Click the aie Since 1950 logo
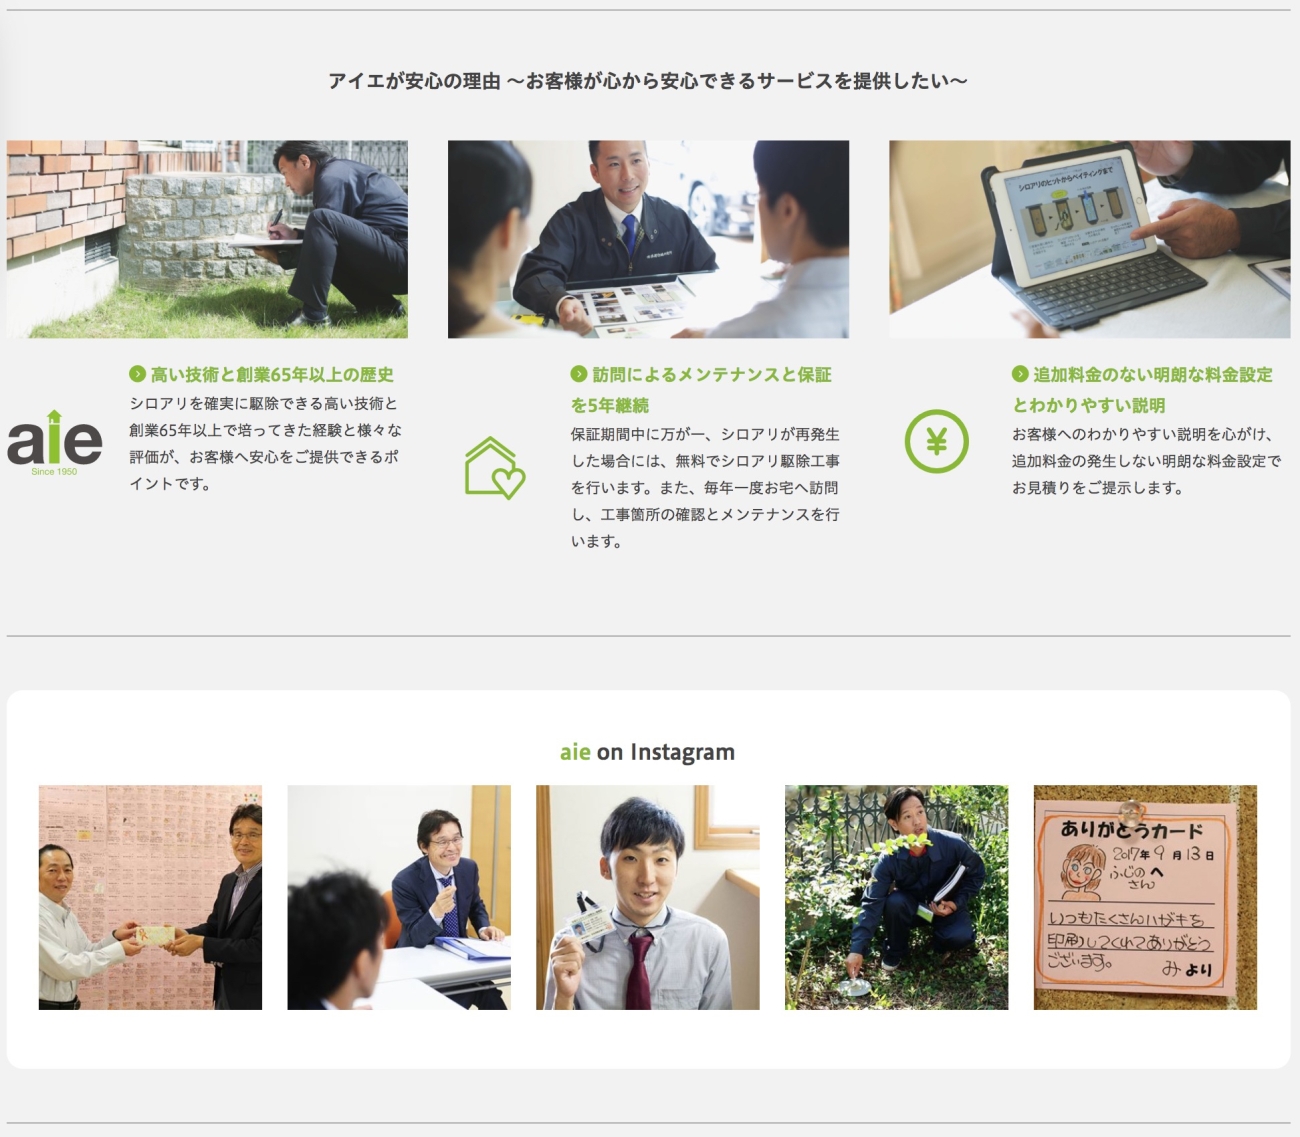Screen dimensions: 1300x1137 54,443
